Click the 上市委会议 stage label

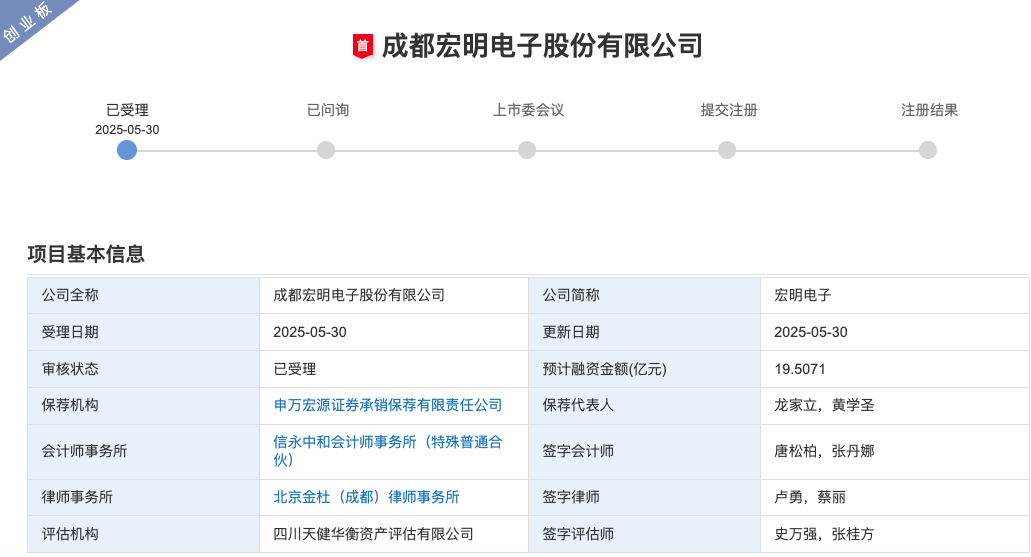coord(528,110)
